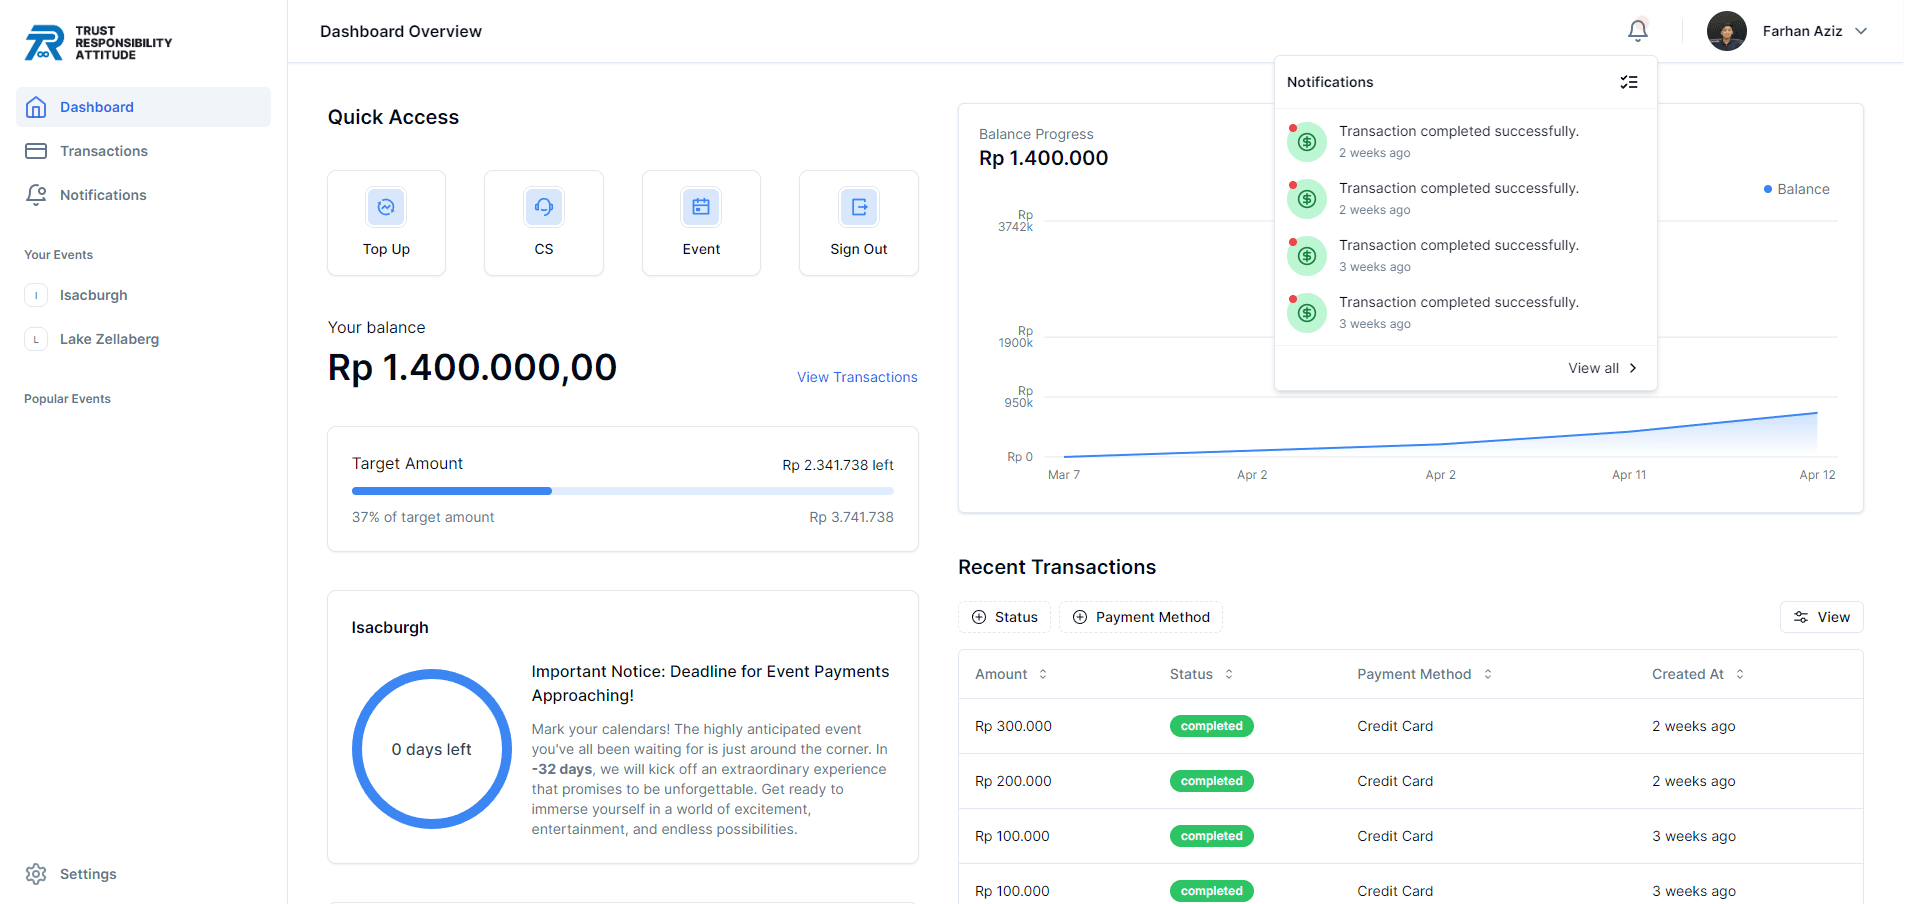Viewport: 1920px width, 904px height.
Task: Open the notification bell icon
Action: pyautogui.click(x=1637, y=31)
